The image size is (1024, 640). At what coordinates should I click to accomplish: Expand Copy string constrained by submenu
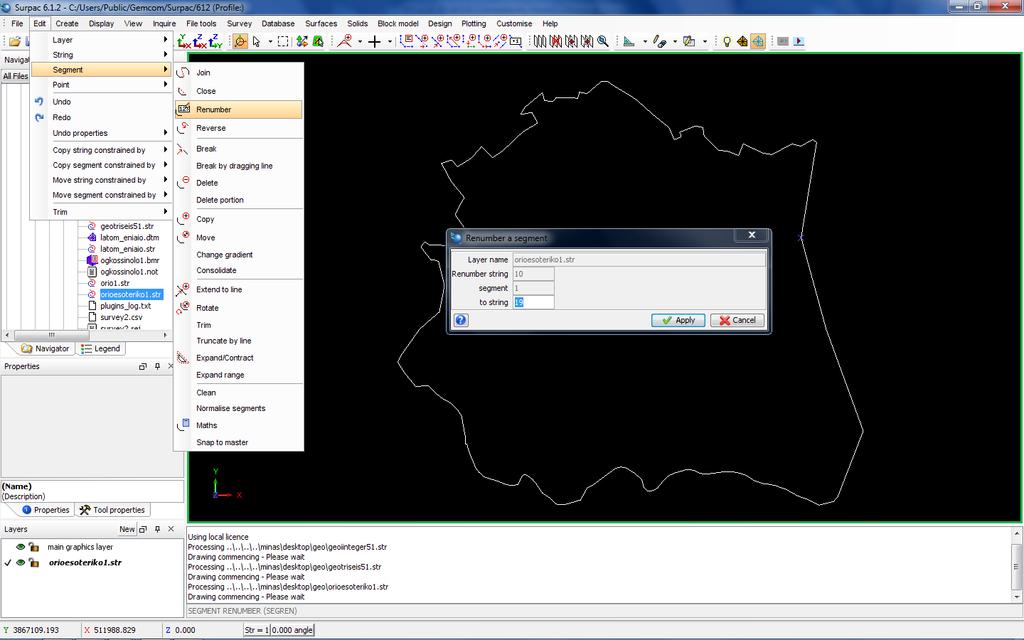pyautogui.click(x=101, y=150)
